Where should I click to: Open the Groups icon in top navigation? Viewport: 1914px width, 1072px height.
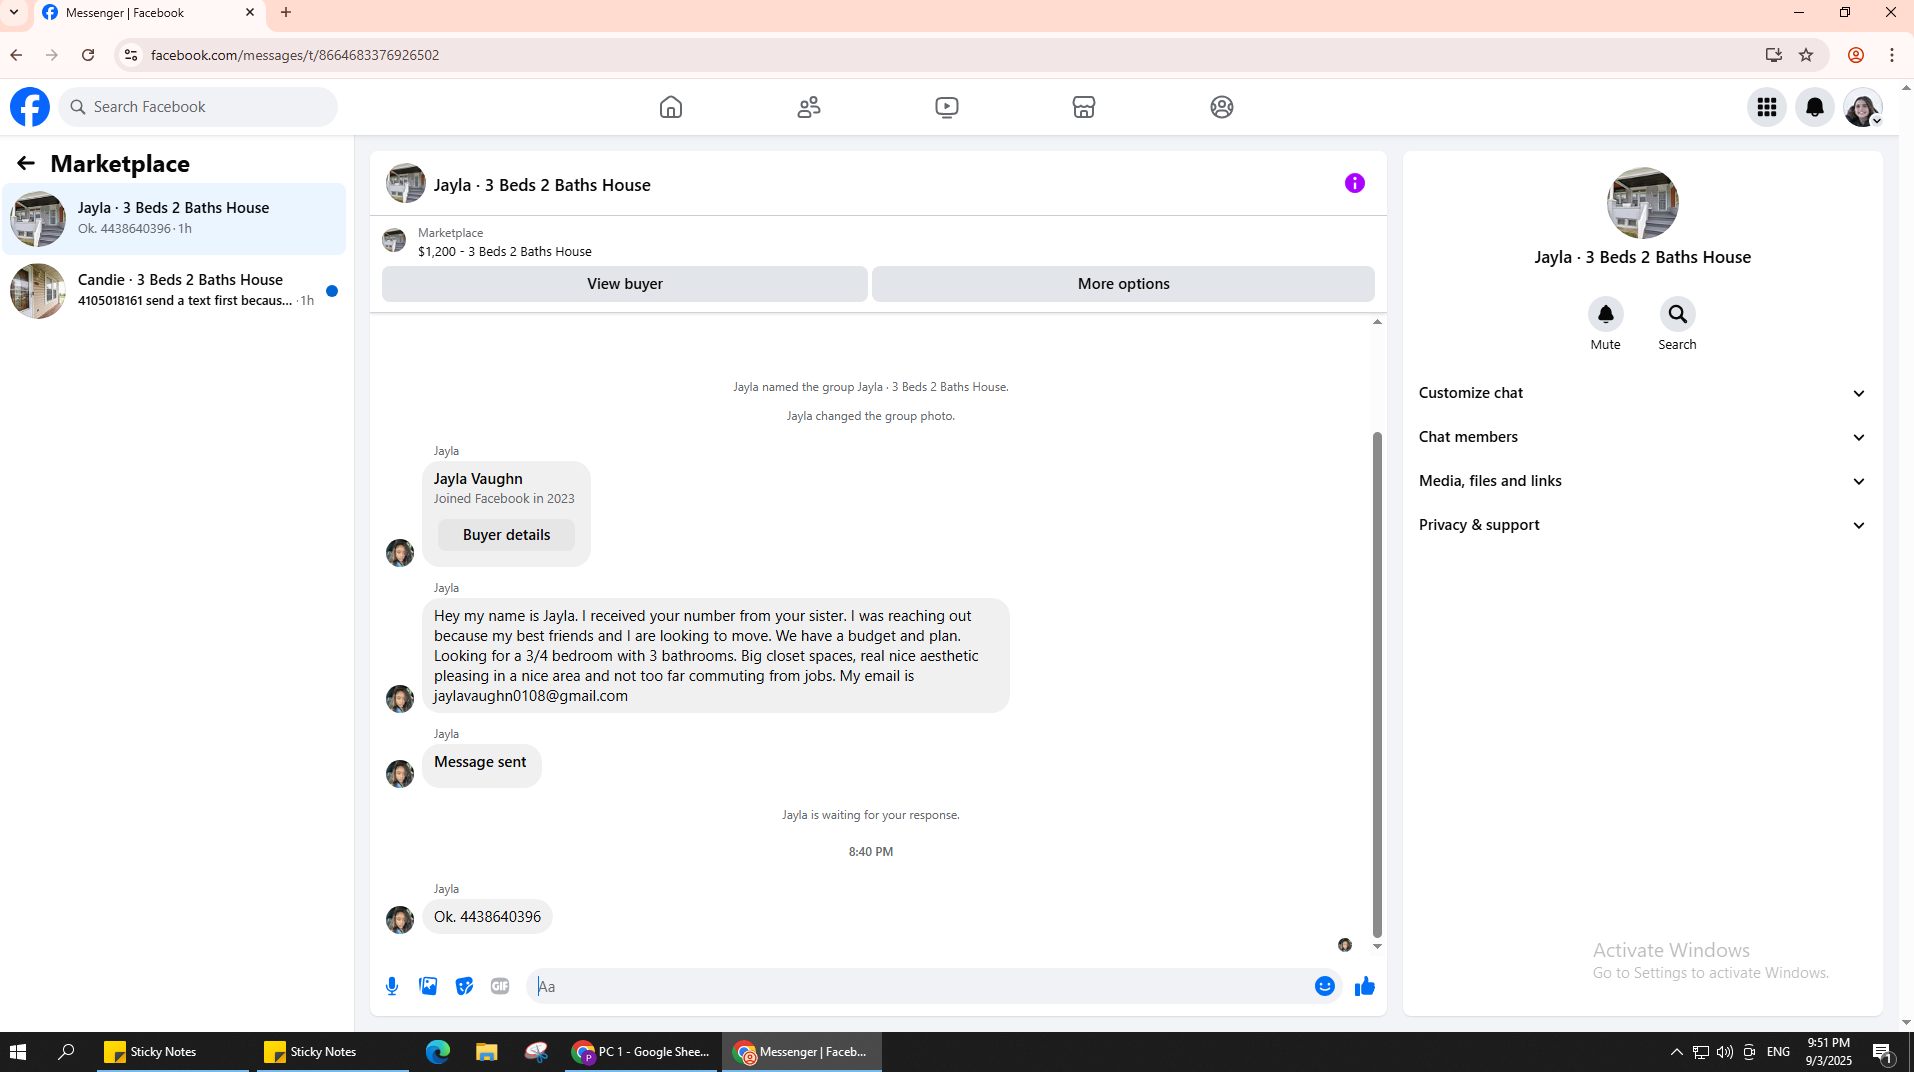[x=1222, y=107]
